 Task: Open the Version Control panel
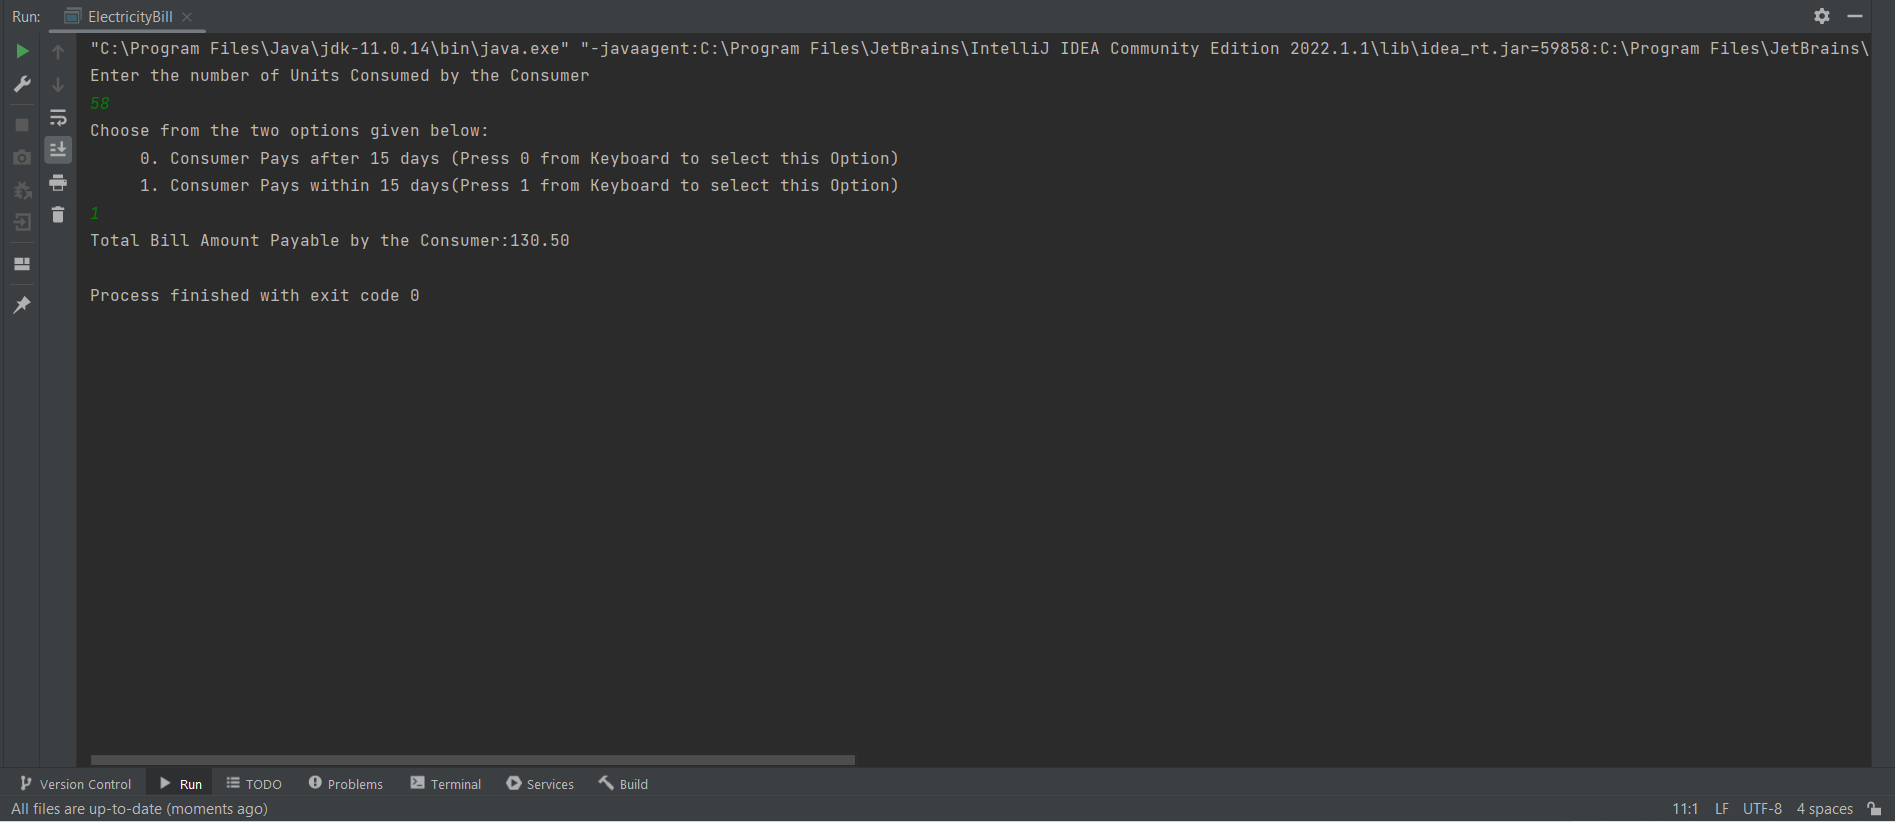pyautogui.click(x=75, y=783)
